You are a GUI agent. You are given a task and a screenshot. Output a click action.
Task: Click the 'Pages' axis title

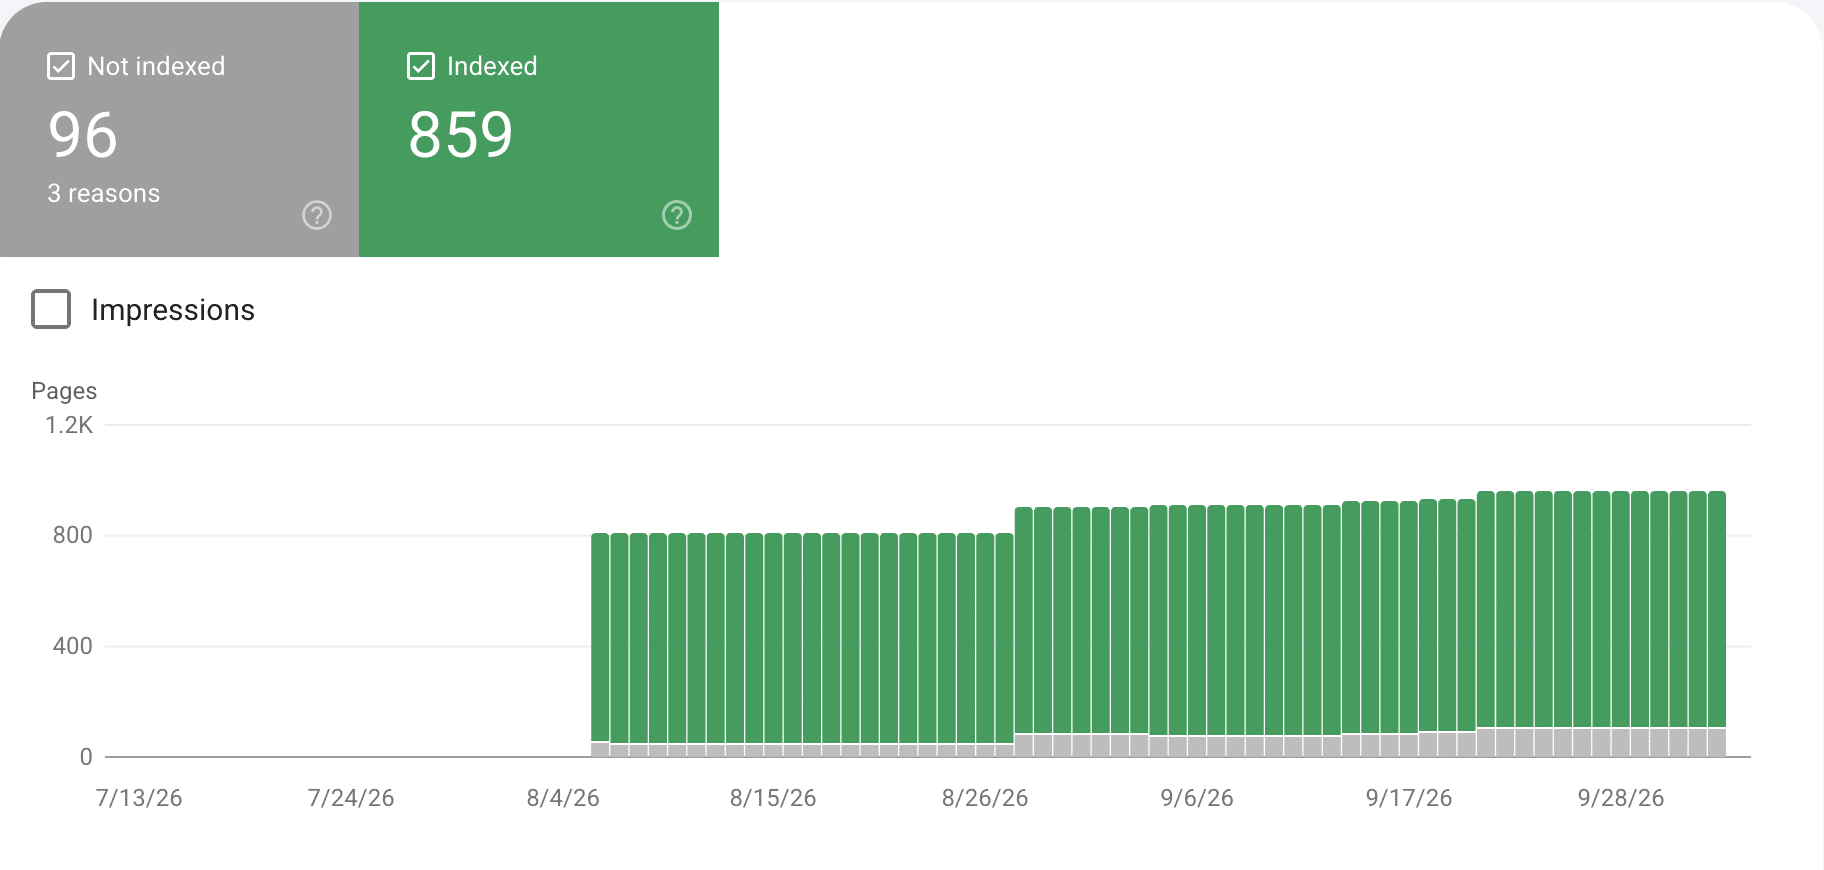pos(64,391)
